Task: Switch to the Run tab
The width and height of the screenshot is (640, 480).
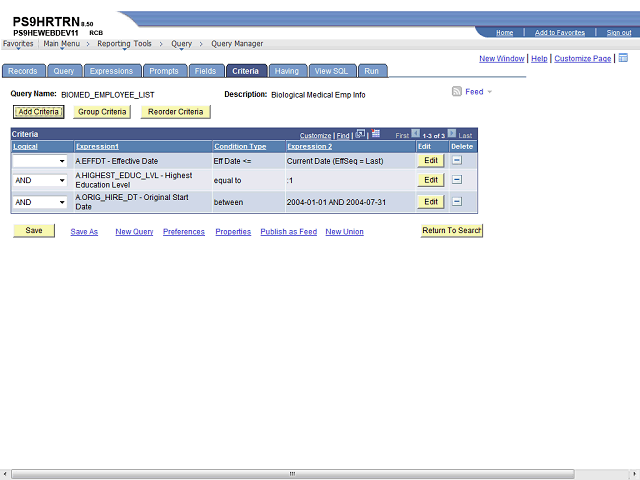Action: point(372,71)
